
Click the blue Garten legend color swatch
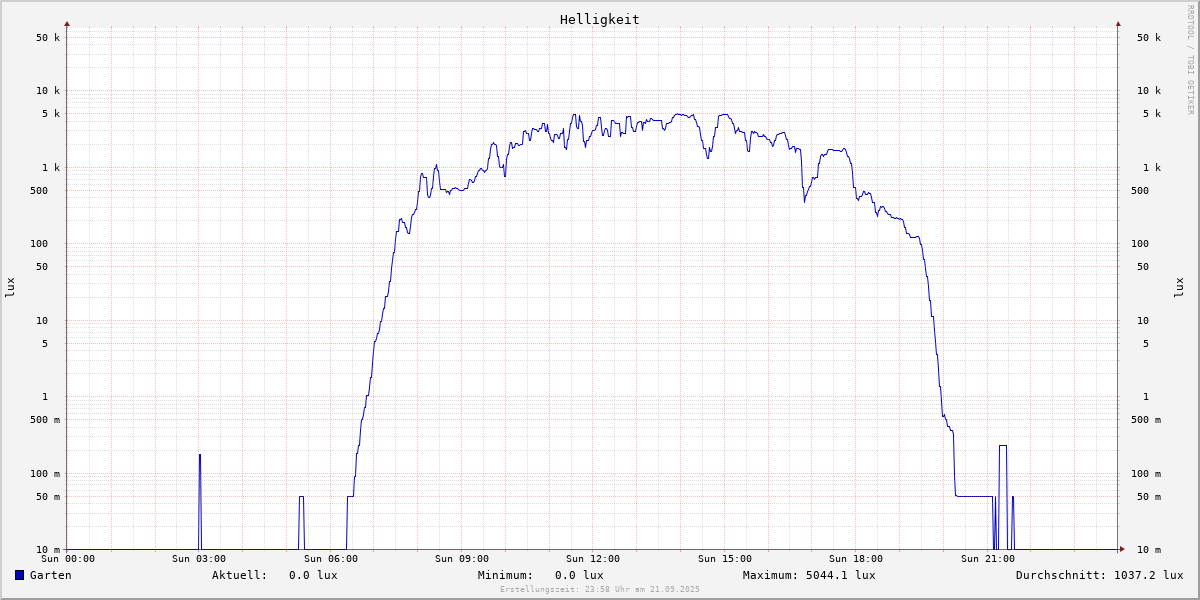click(19, 575)
